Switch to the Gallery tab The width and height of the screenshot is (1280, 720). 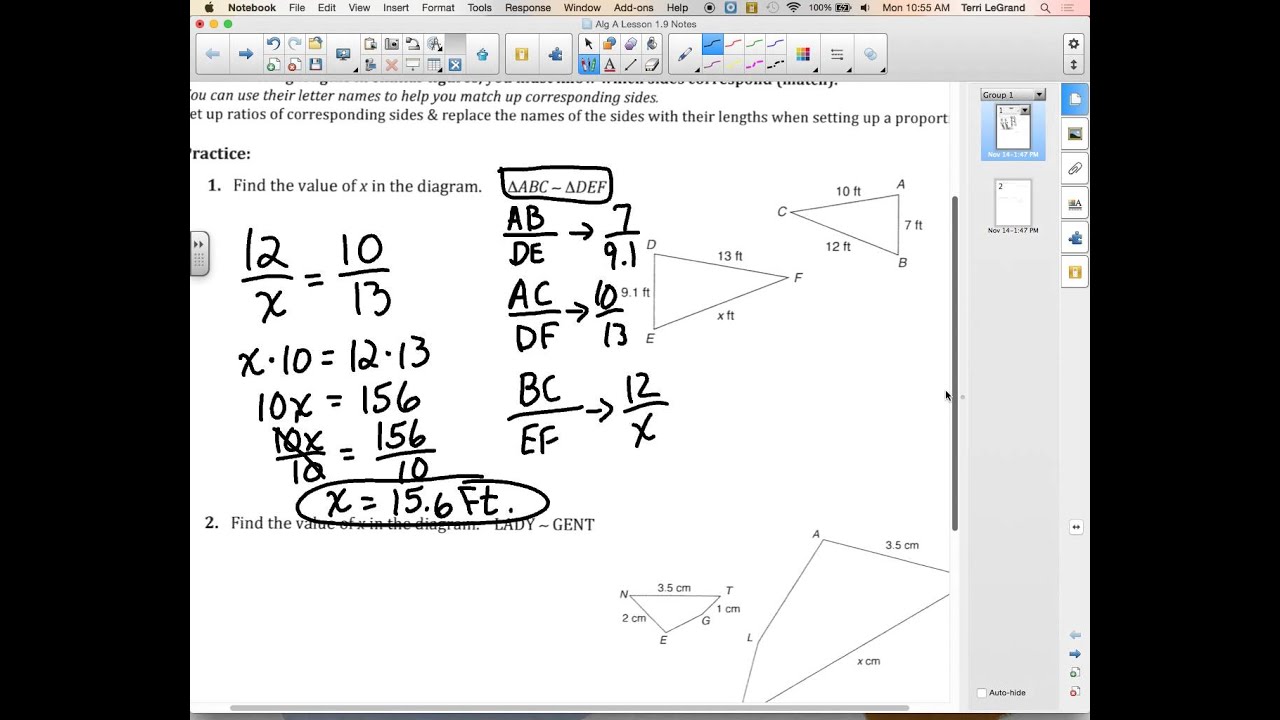tap(1075, 134)
